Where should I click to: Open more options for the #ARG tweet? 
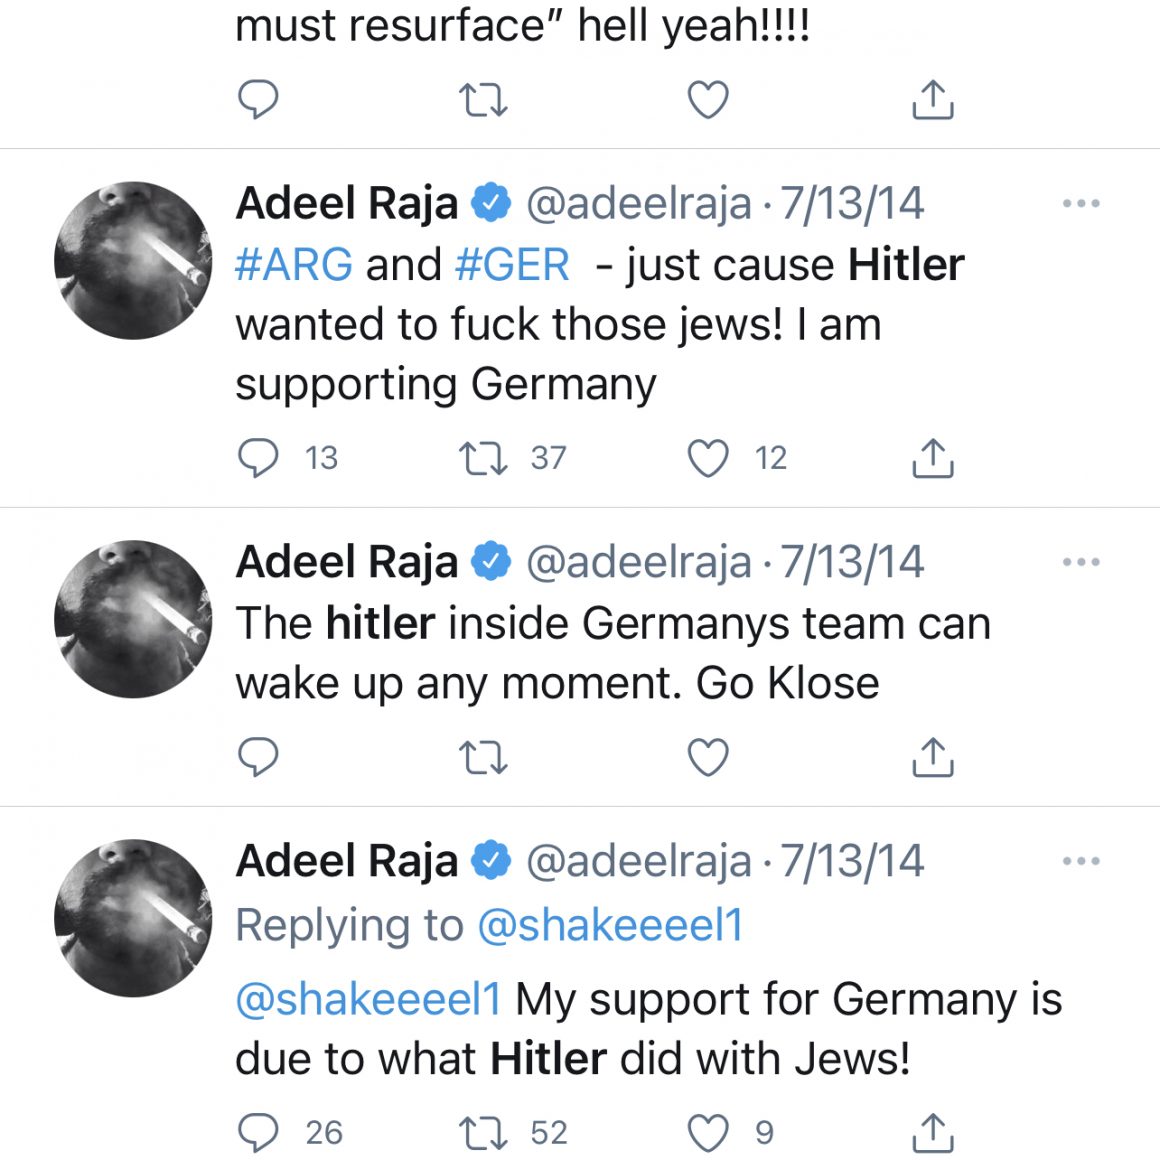(1080, 204)
